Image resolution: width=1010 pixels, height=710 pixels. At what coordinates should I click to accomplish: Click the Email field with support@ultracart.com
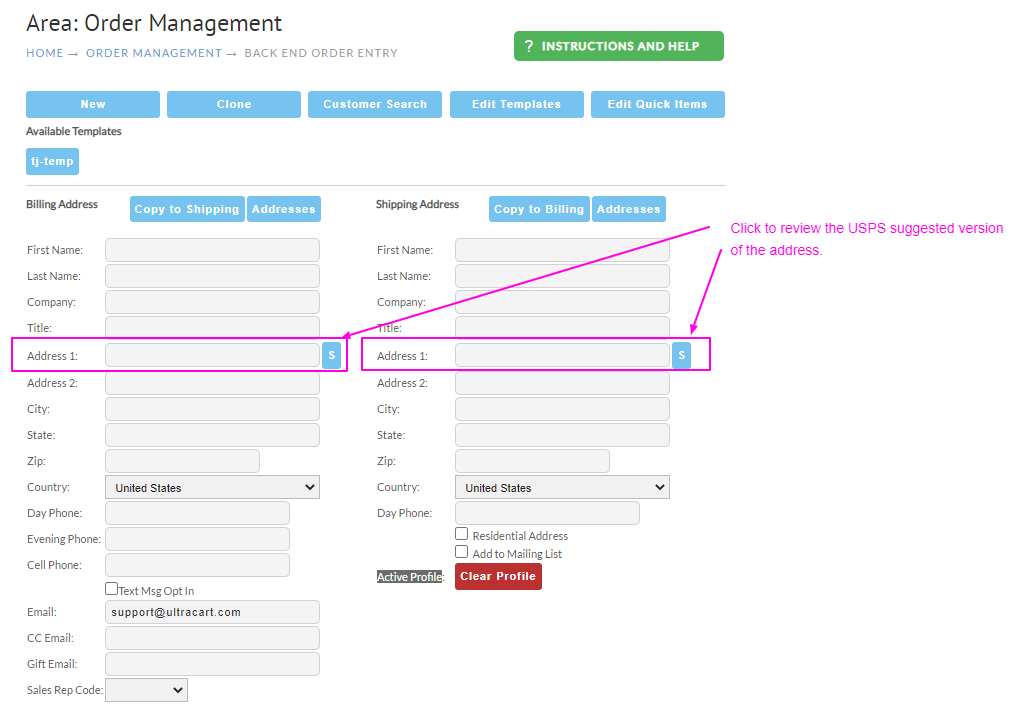click(x=212, y=612)
